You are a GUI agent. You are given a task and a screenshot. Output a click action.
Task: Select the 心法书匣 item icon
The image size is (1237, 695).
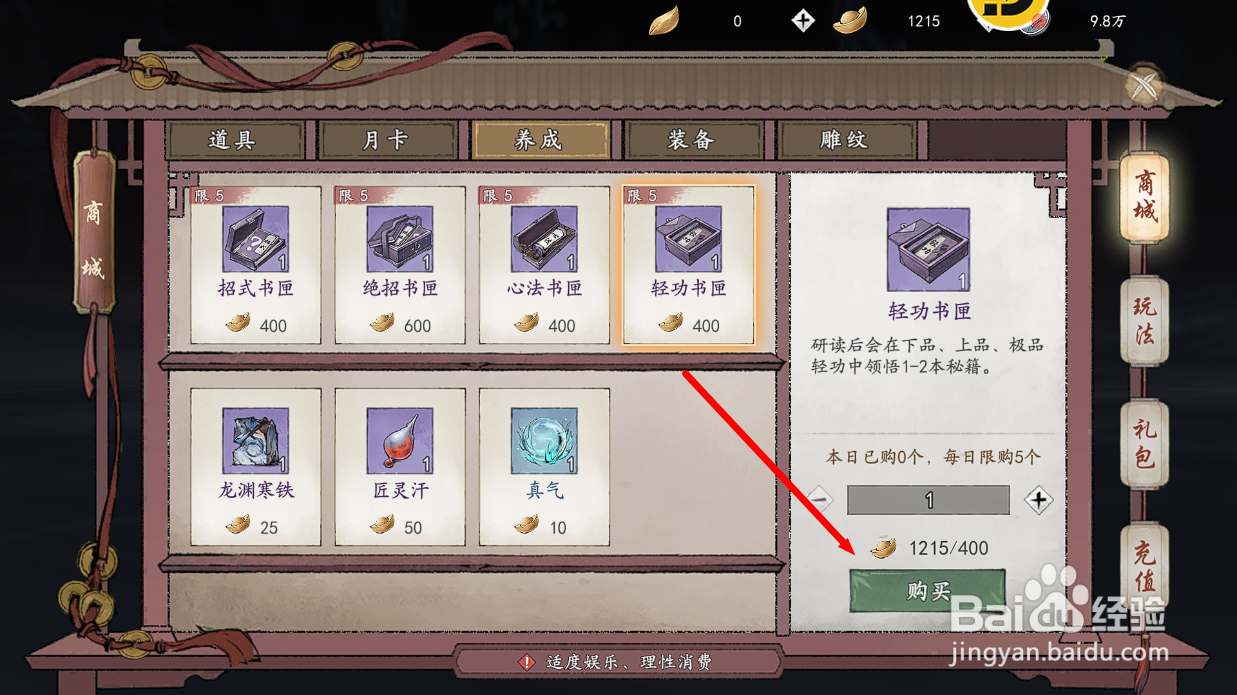(544, 239)
